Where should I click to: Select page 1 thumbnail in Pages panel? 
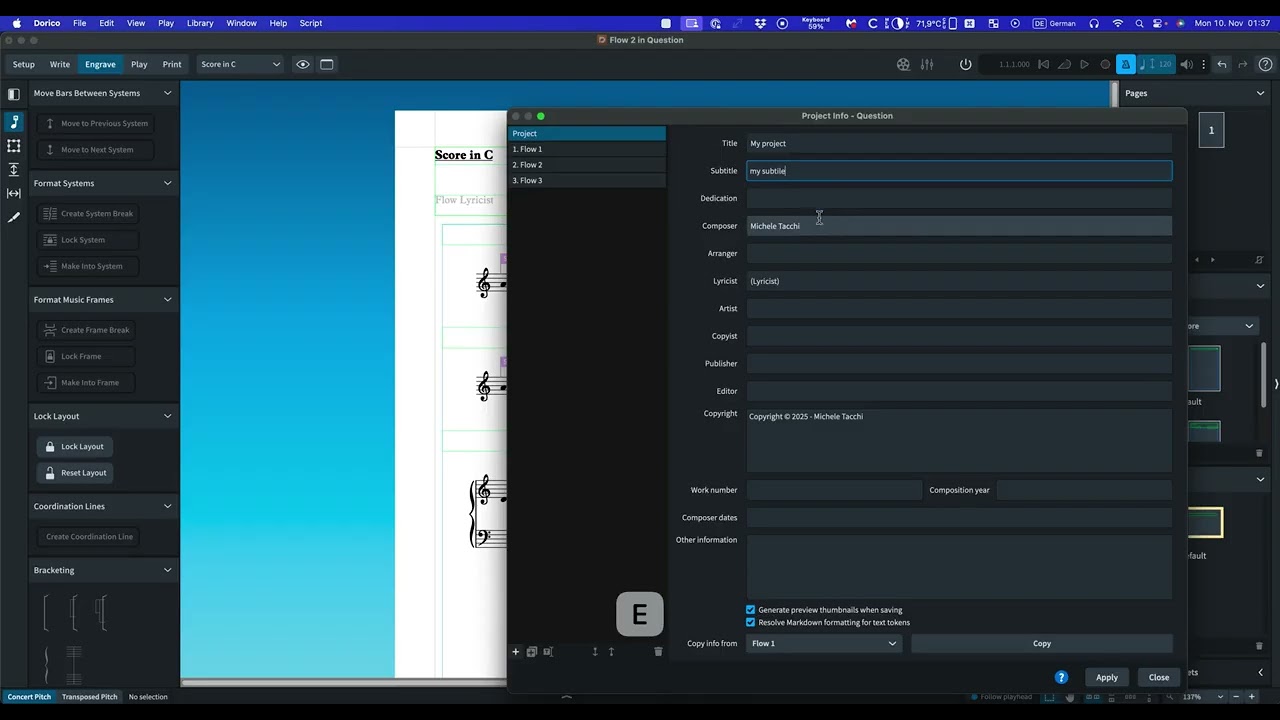point(1211,130)
